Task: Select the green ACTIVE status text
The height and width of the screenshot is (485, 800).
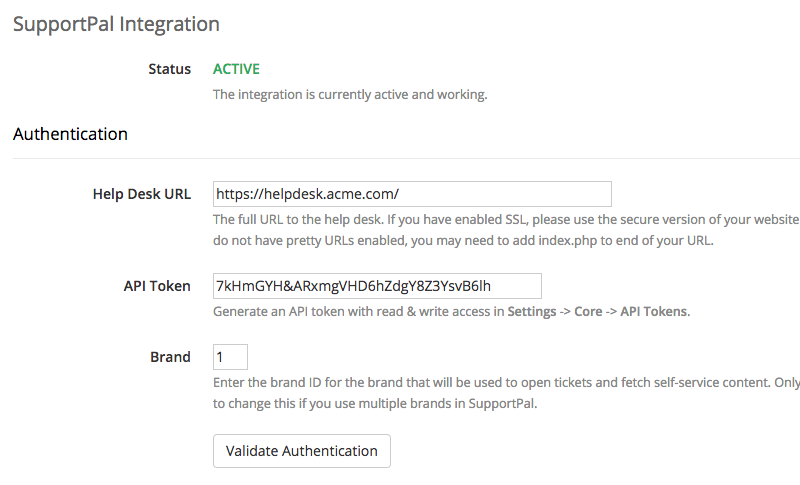Action: pyautogui.click(x=236, y=69)
